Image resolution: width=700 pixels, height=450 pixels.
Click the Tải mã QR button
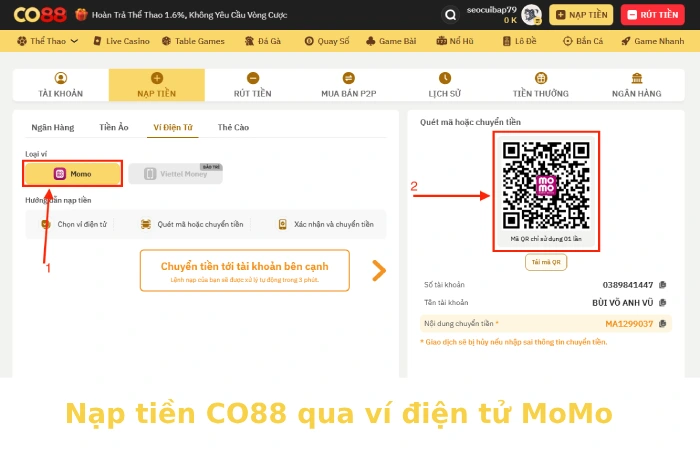[x=546, y=262]
